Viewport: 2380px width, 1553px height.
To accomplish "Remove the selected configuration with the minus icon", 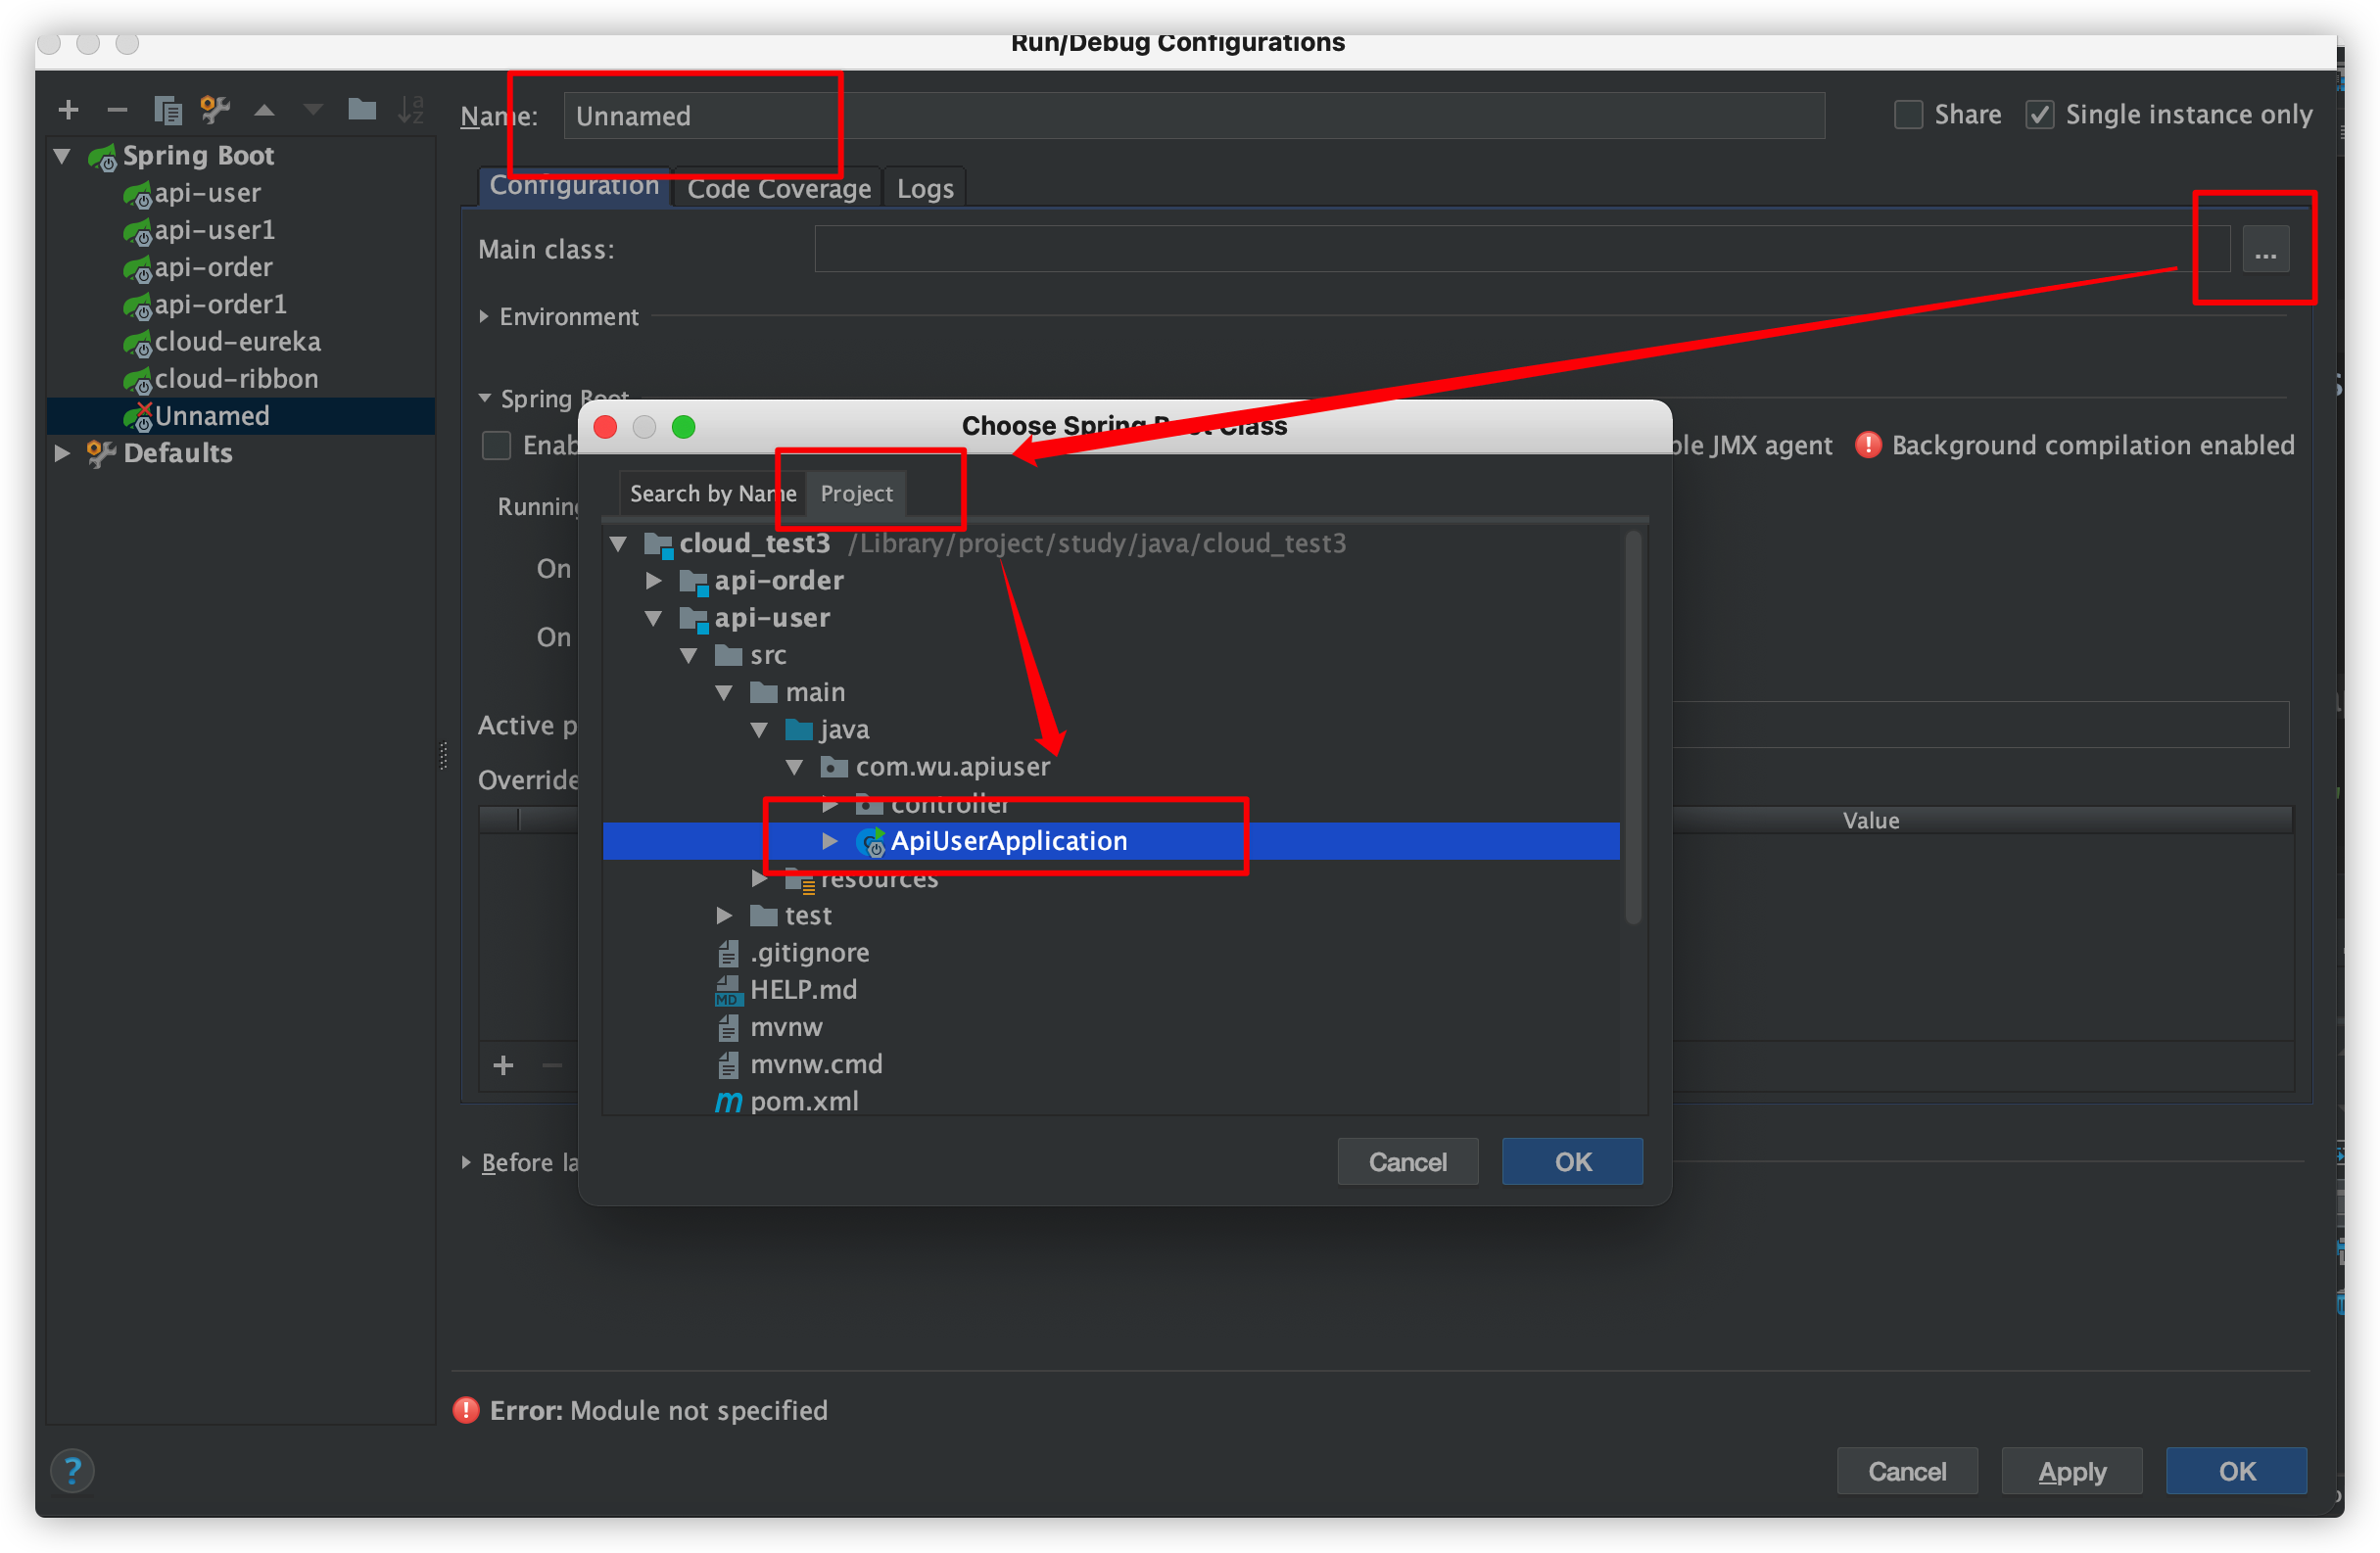I will pyautogui.click(x=117, y=110).
